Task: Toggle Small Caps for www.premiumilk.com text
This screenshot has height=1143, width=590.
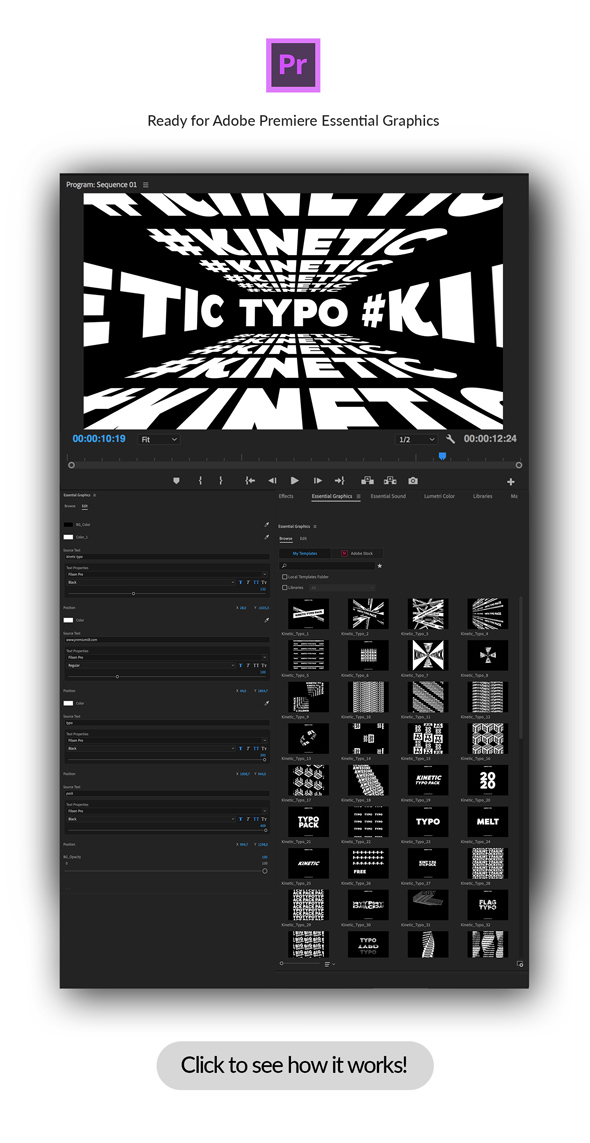Action: [264, 666]
